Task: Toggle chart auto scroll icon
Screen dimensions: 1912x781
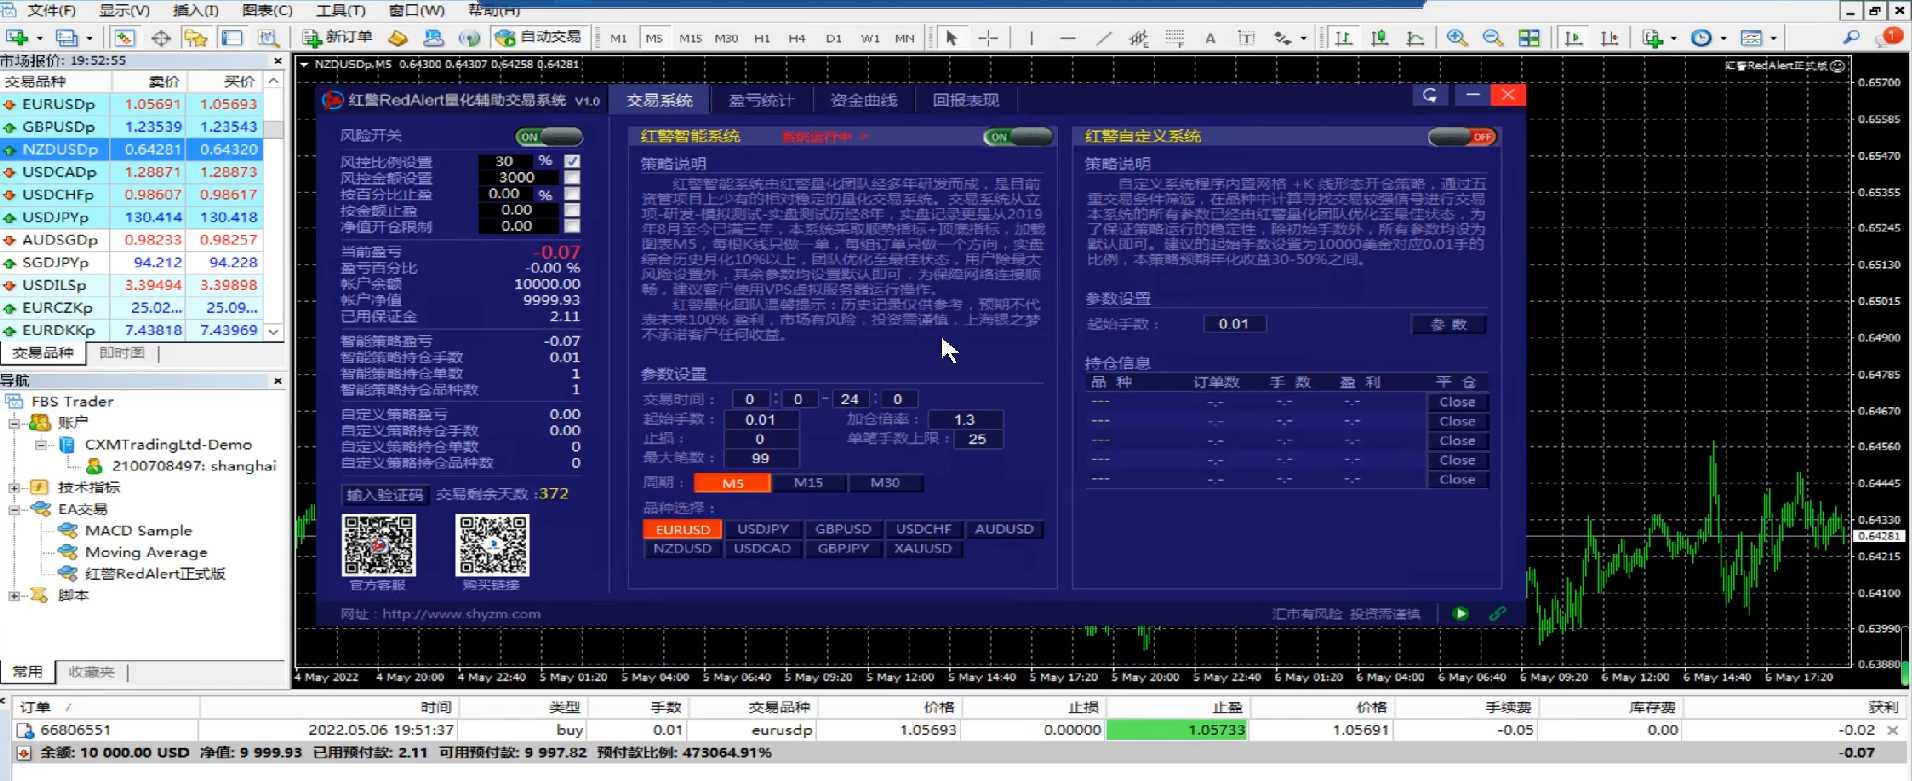Action: (1573, 38)
